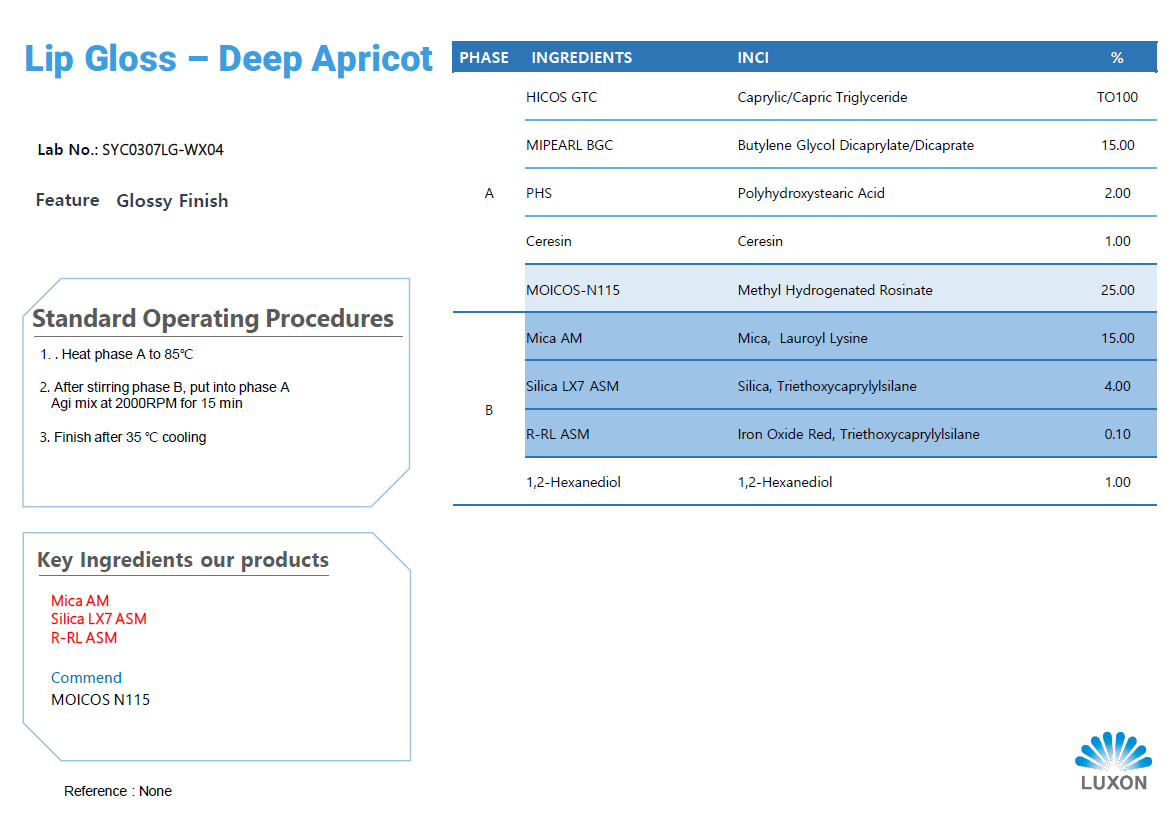Click 'Silica LX7 ASM' in the table
1170x813 pixels.
(x=572, y=386)
